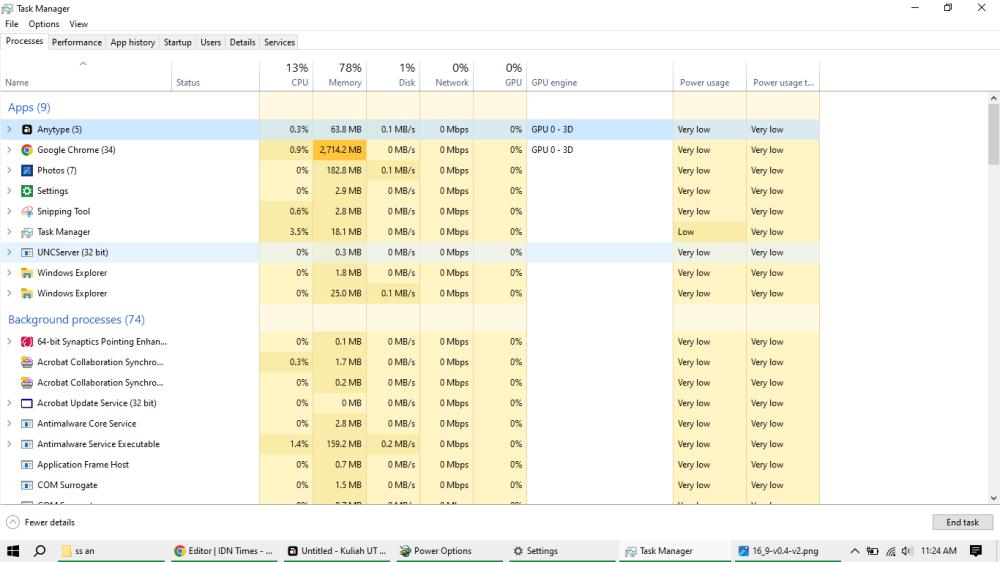Image resolution: width=1000 pixels, height=562 pixels.
Task: Click the scrollbar up arrow
Action: point(994,98)
